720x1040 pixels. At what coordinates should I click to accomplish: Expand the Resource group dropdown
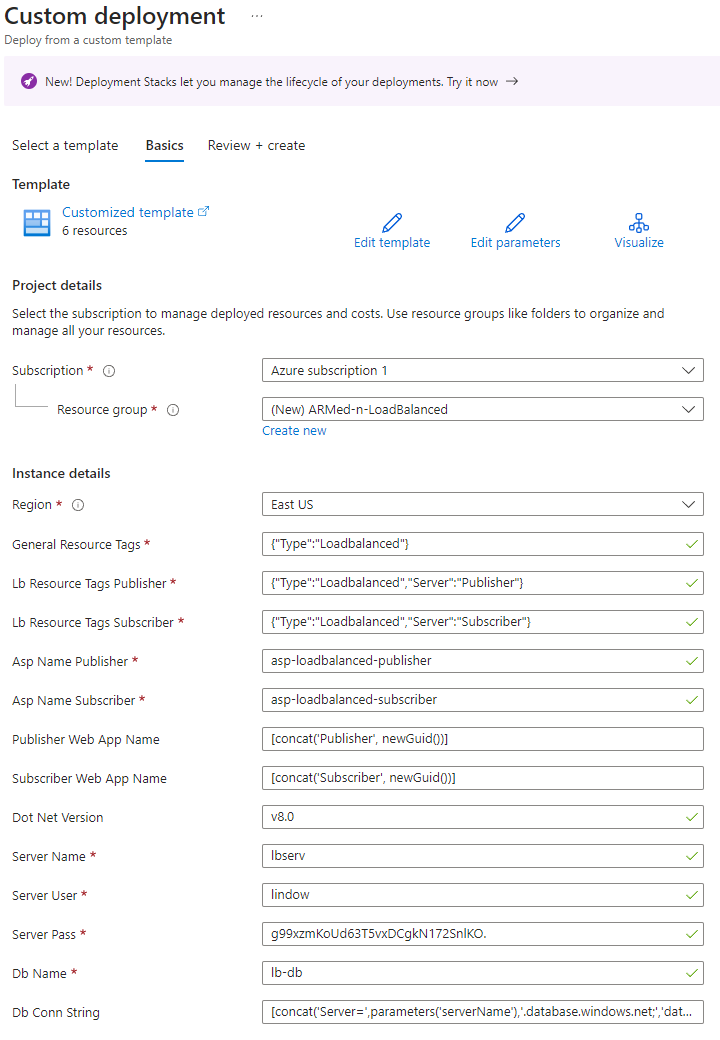click(483, 409)
